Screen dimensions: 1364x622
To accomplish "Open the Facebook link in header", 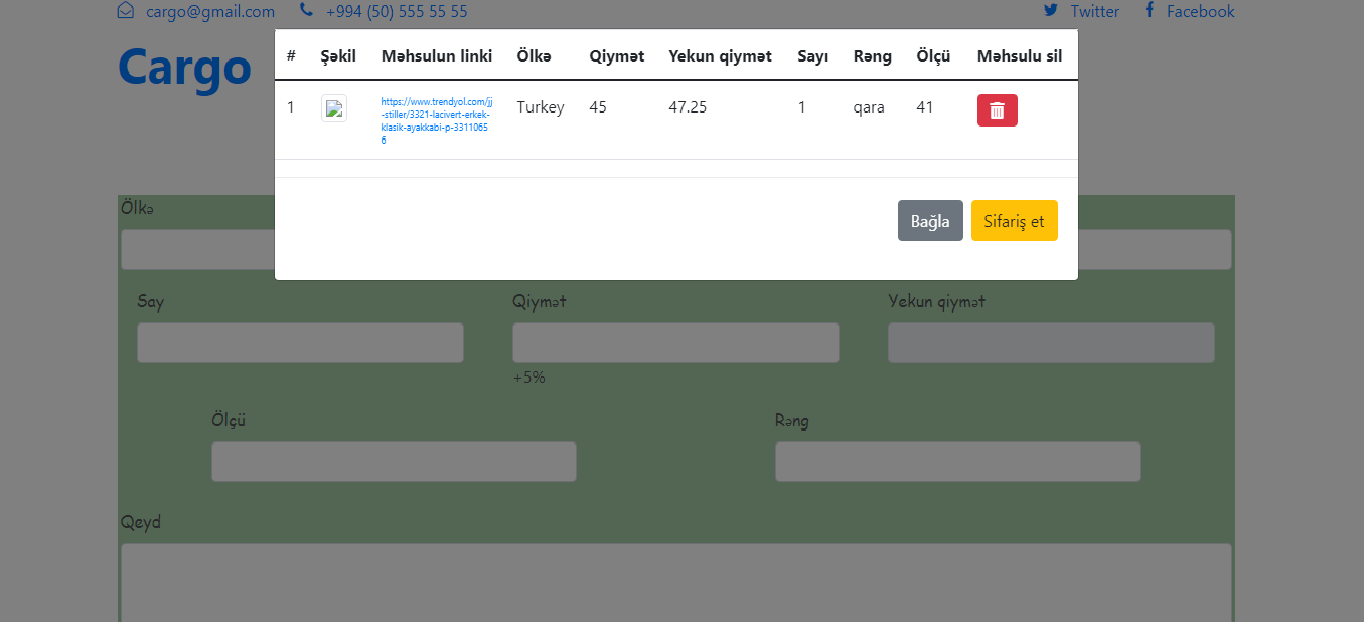I will (1200, 12).
